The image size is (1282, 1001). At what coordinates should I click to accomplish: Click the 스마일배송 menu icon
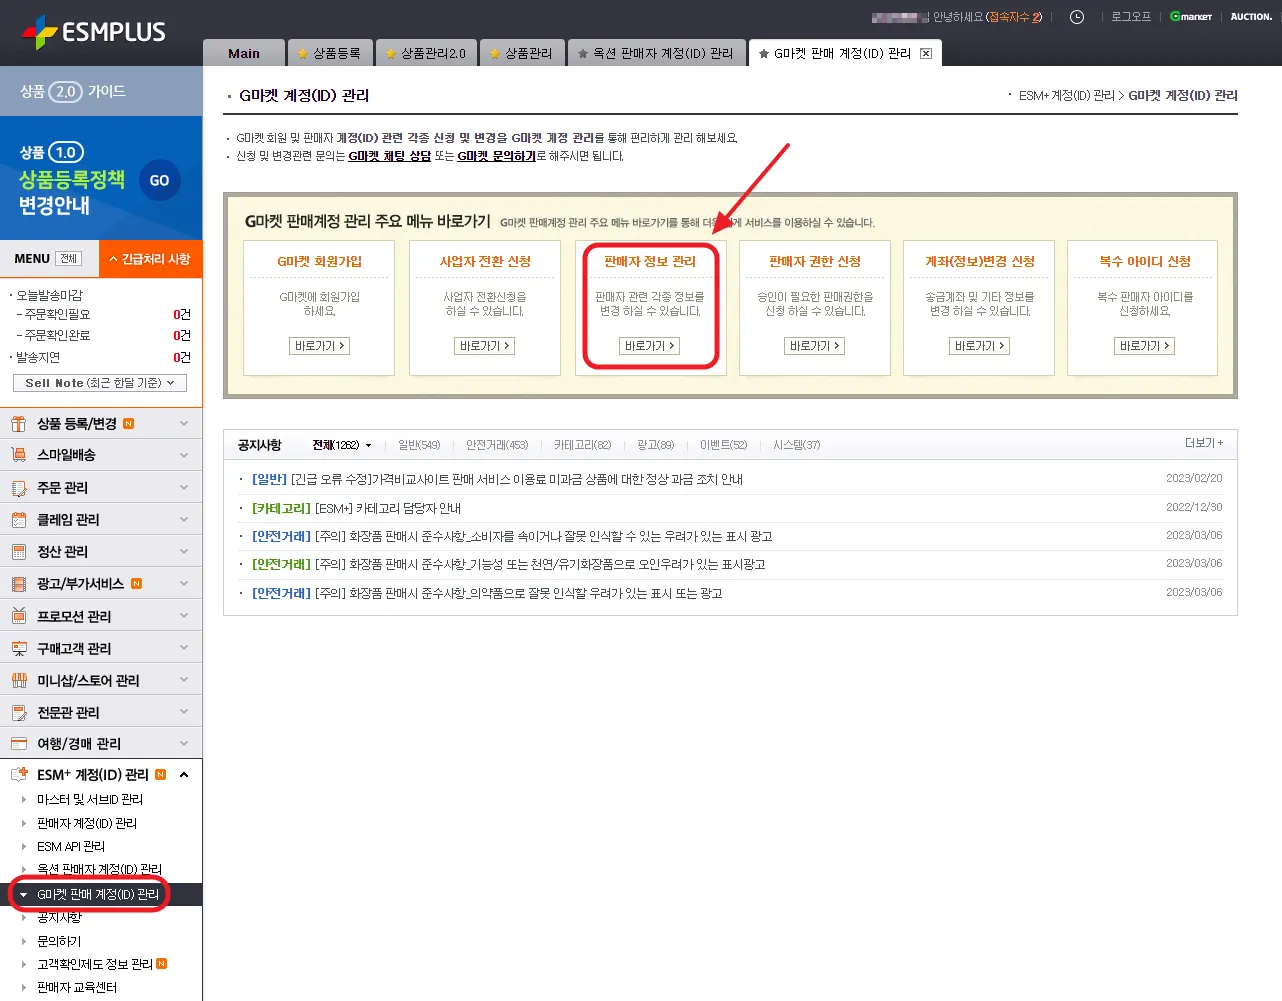tap(19, 455)
